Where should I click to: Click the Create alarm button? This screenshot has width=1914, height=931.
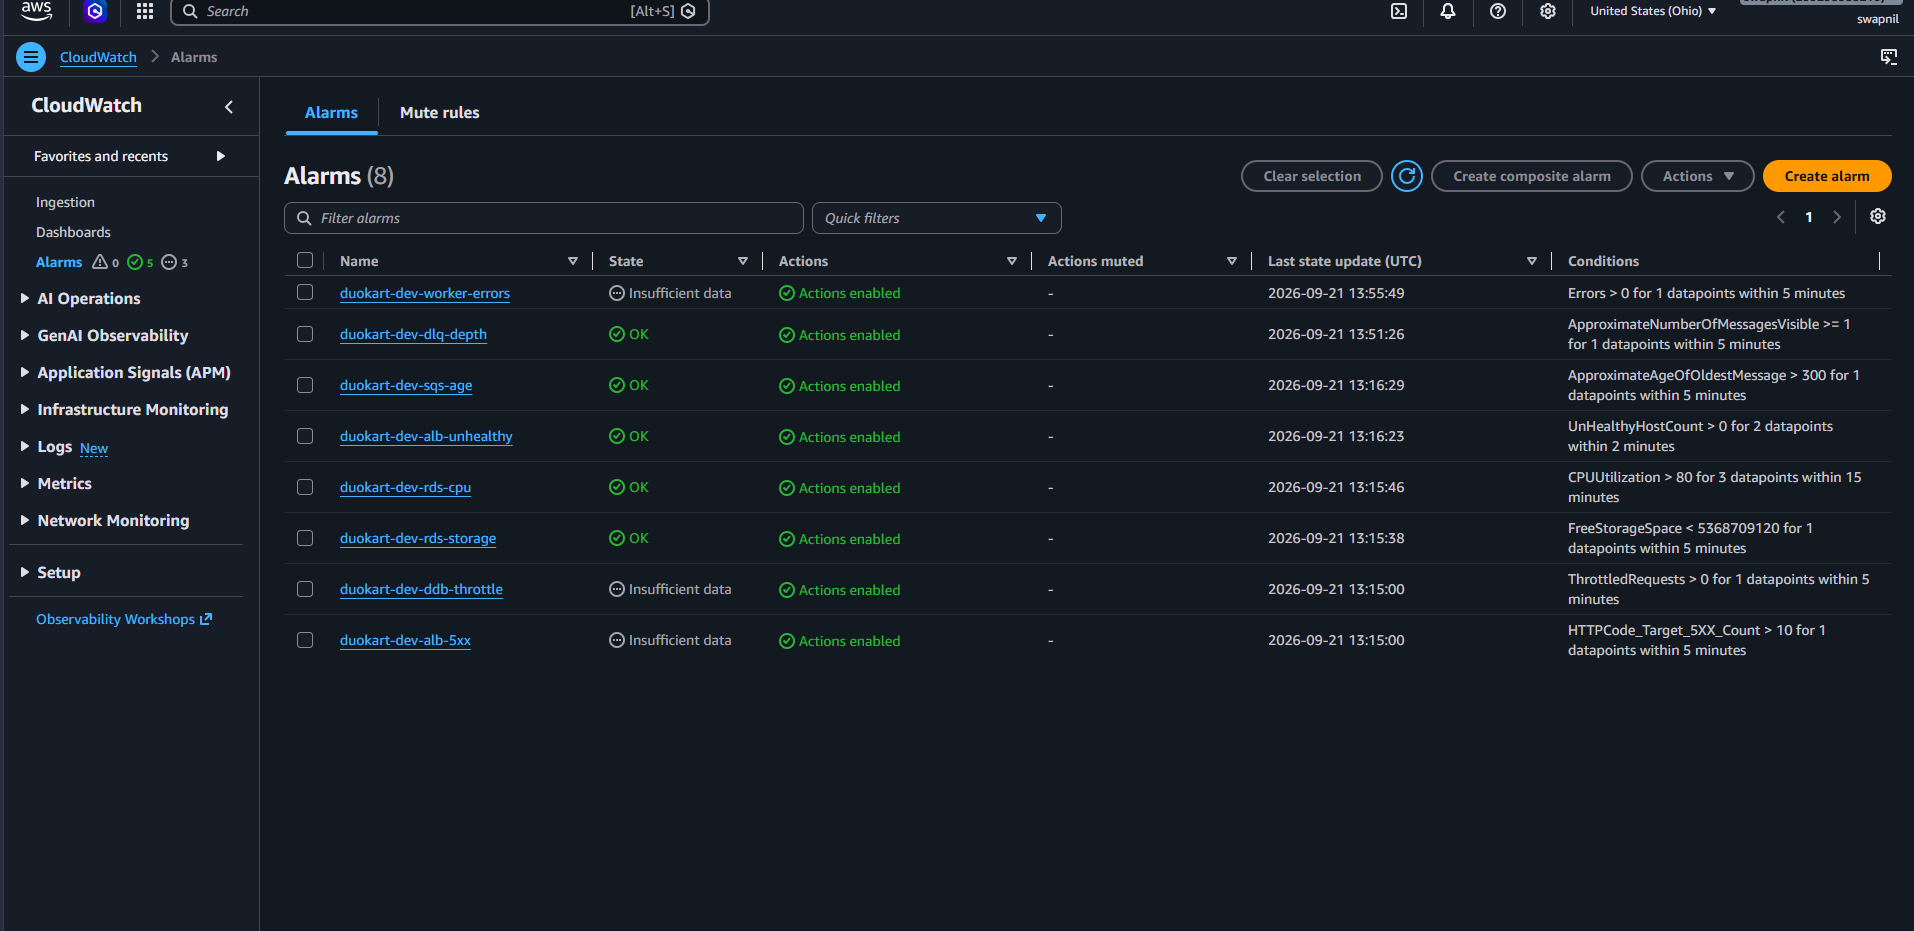point(1827,176)
